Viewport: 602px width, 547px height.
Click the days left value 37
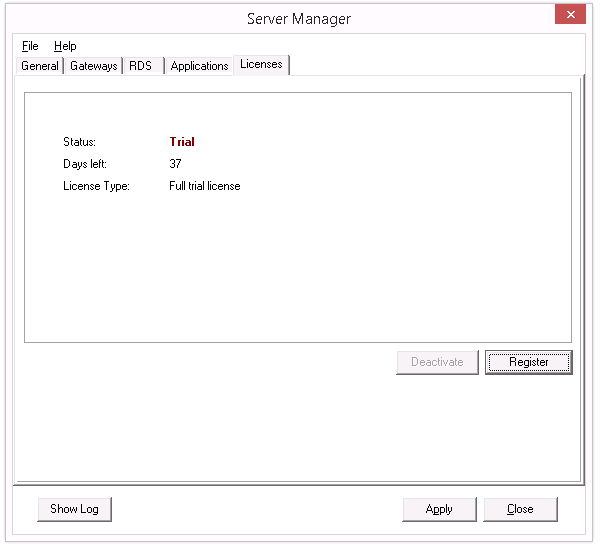pos(175,164)
